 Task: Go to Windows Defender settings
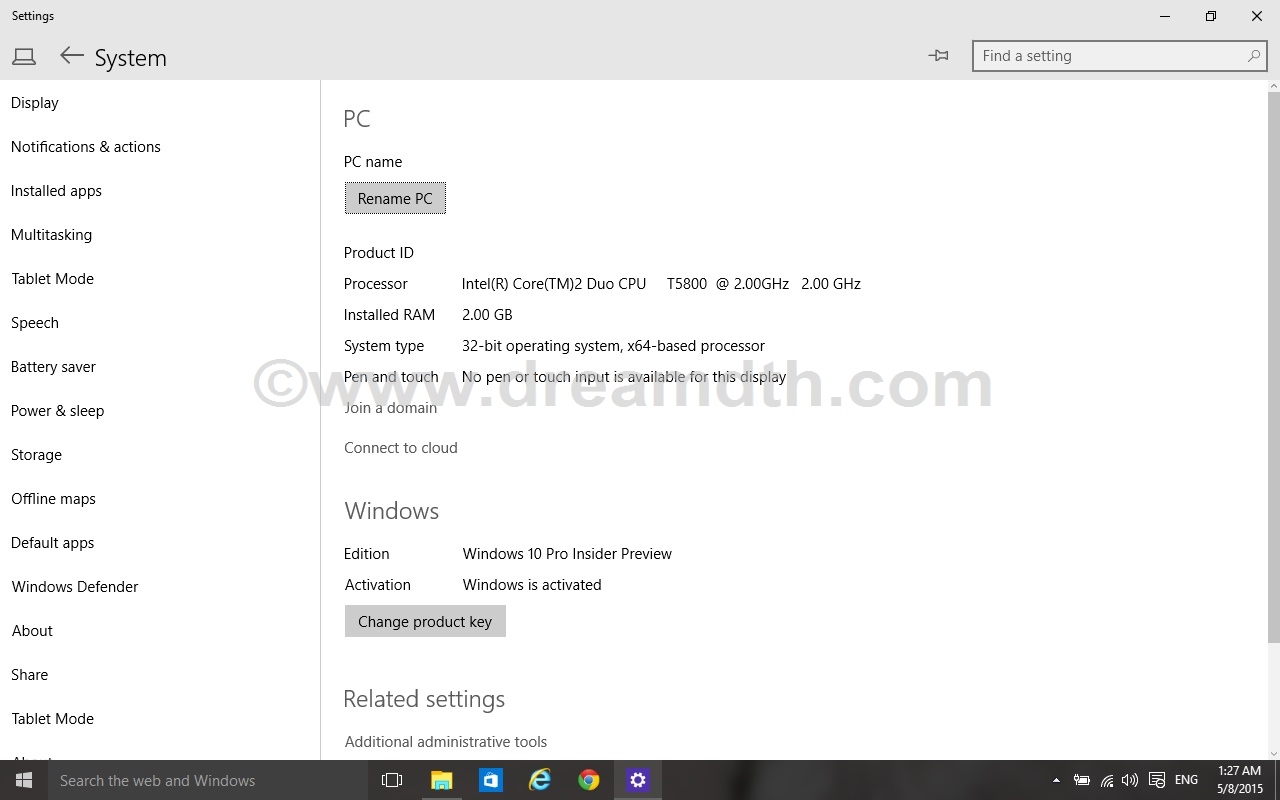click(75, 587)
